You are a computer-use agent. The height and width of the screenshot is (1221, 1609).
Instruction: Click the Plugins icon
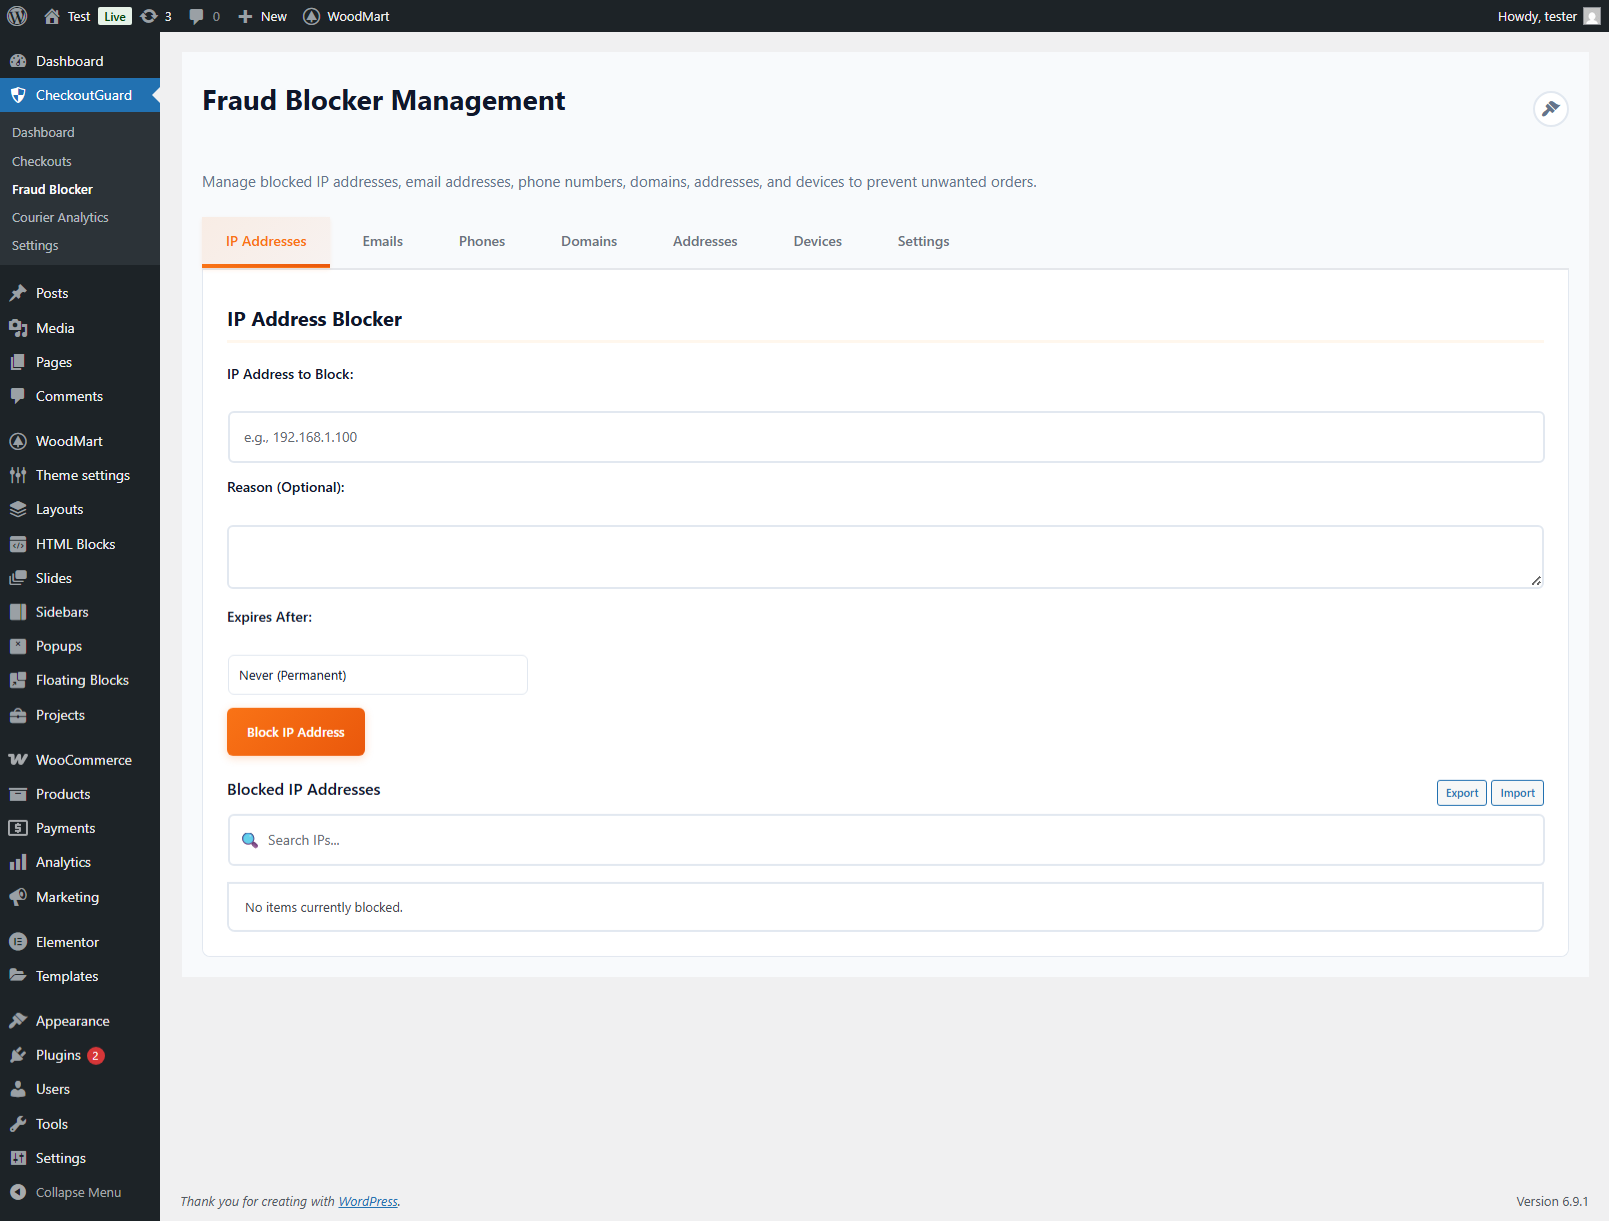pos(18,1055)
